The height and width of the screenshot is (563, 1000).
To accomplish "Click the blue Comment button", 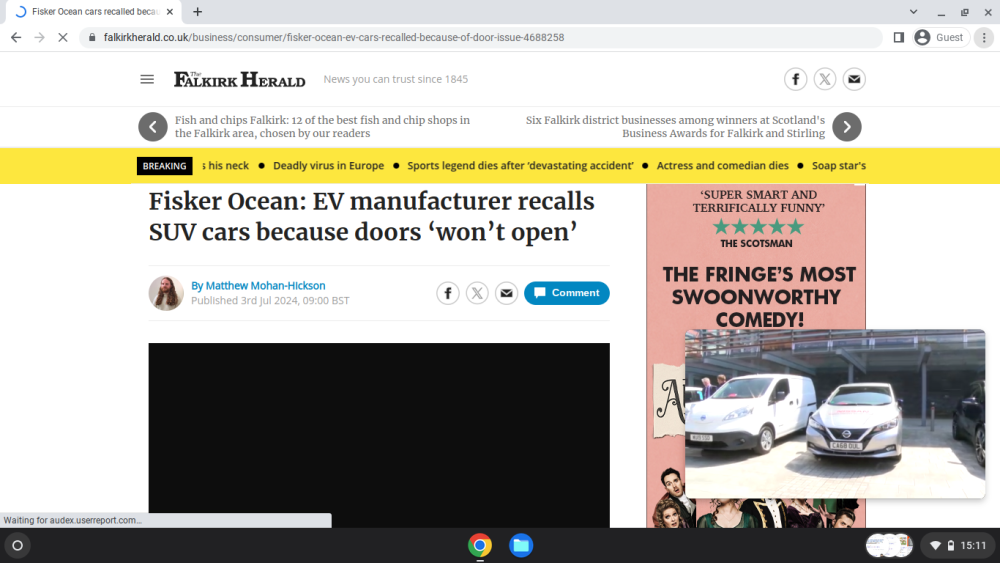I will [x=567, y=293].
